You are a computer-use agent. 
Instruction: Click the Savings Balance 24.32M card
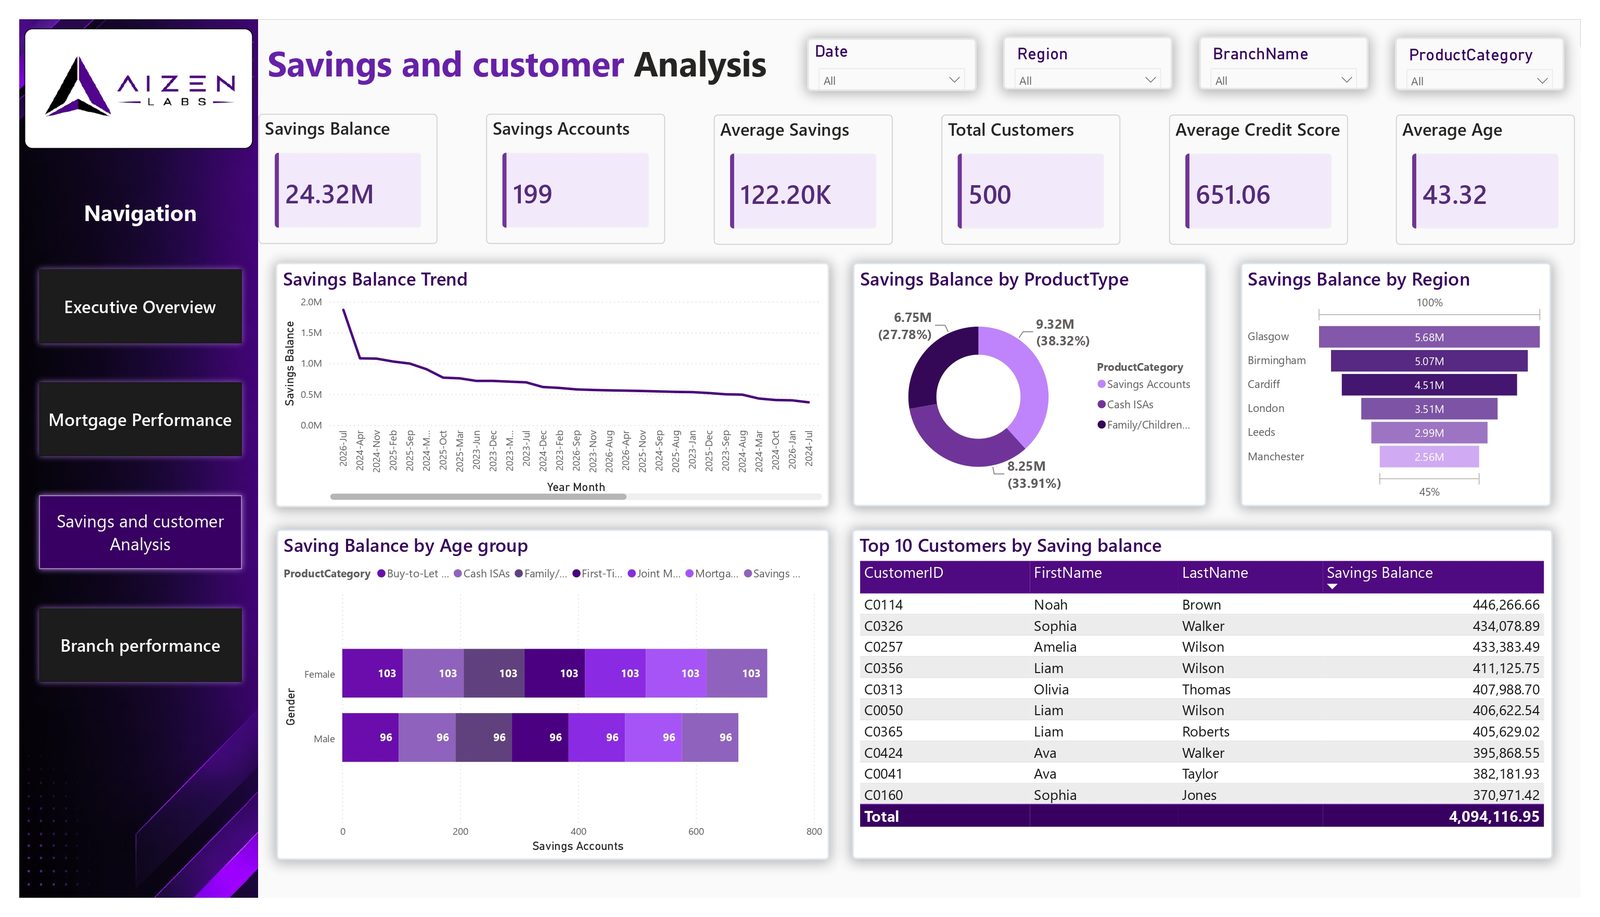coord(348,179)
